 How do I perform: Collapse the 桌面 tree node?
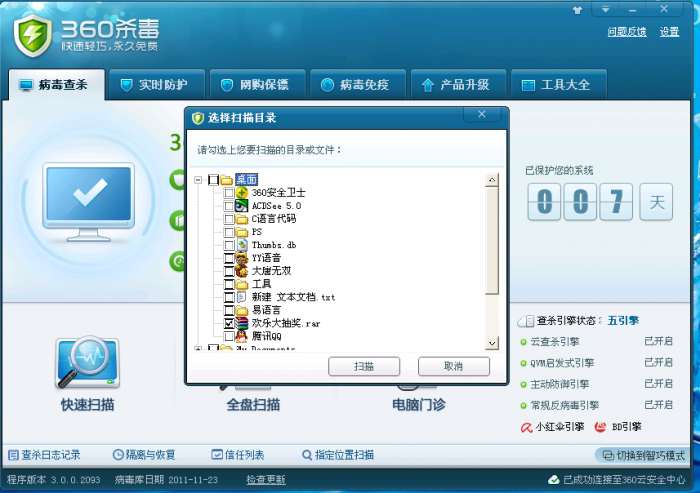pyautogui.click(x=198, y=180)
